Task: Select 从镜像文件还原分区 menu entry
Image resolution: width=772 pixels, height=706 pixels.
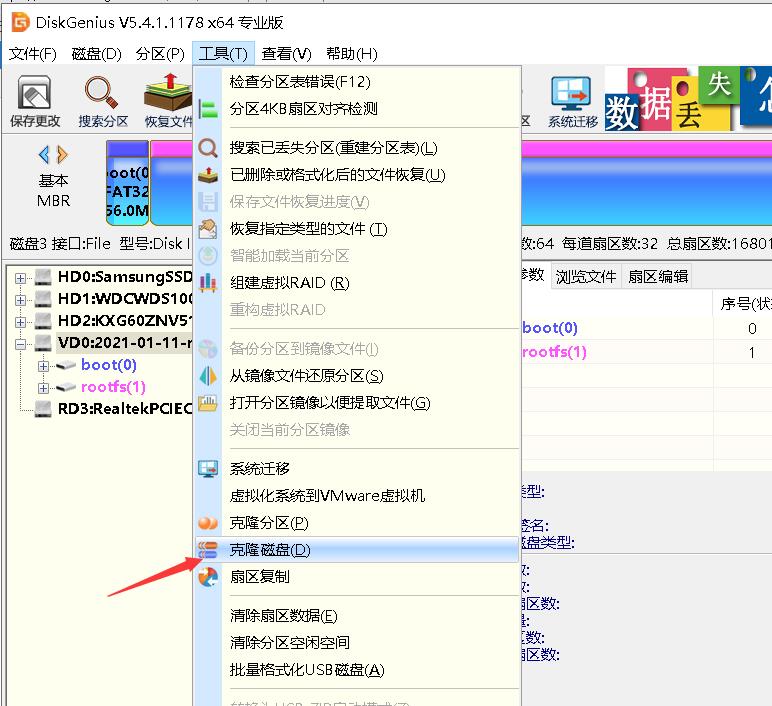Action: point(357,376)
